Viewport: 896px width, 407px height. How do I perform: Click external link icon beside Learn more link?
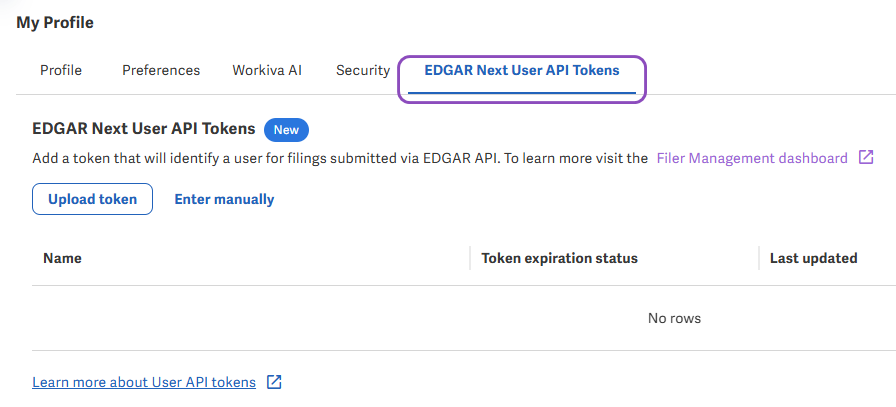click(x=275, y=382)
